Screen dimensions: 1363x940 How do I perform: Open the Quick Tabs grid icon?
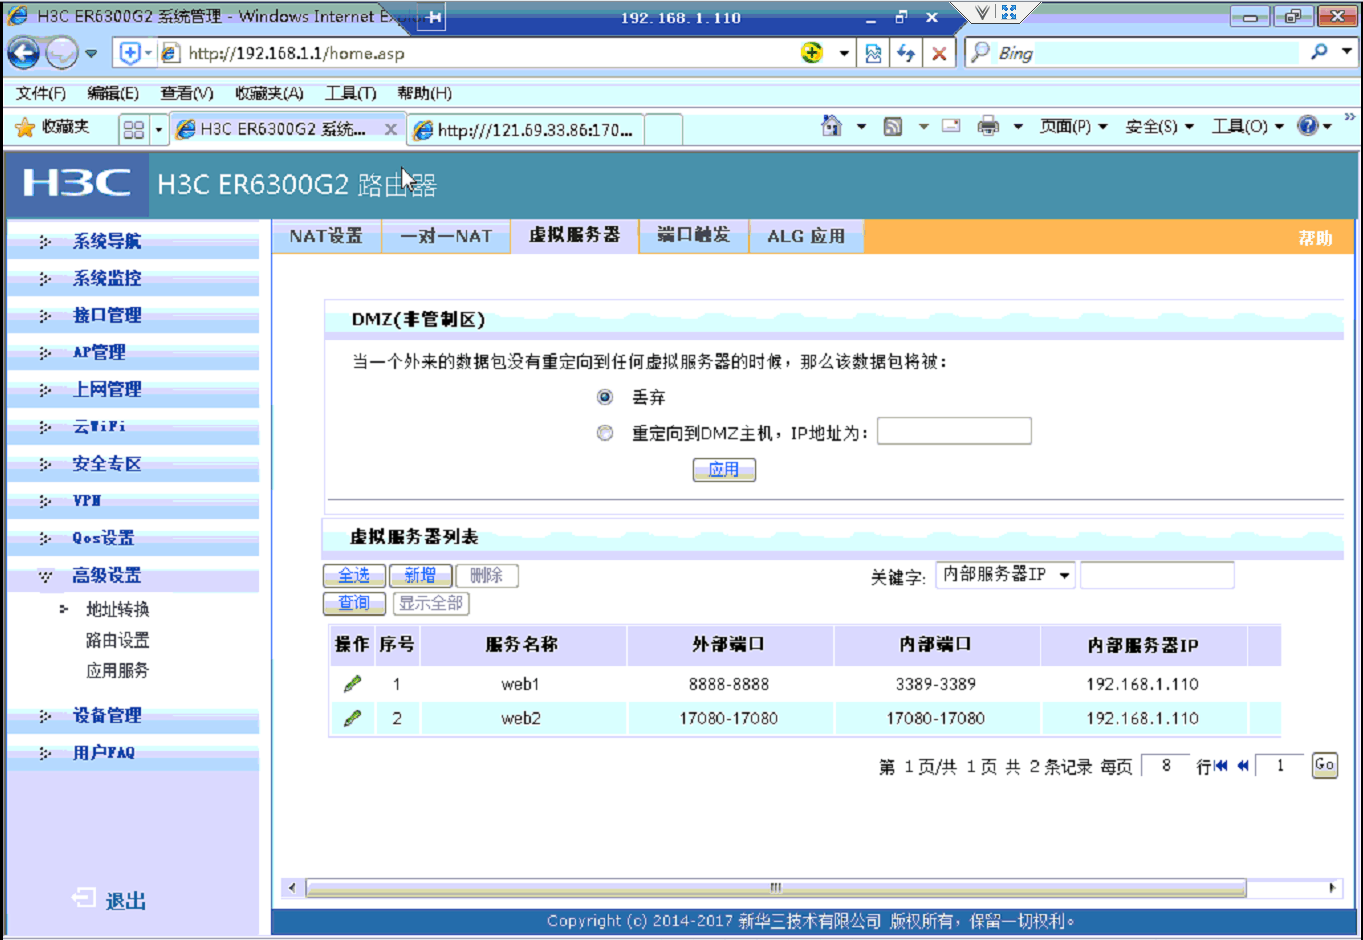(x=133, y=129)
